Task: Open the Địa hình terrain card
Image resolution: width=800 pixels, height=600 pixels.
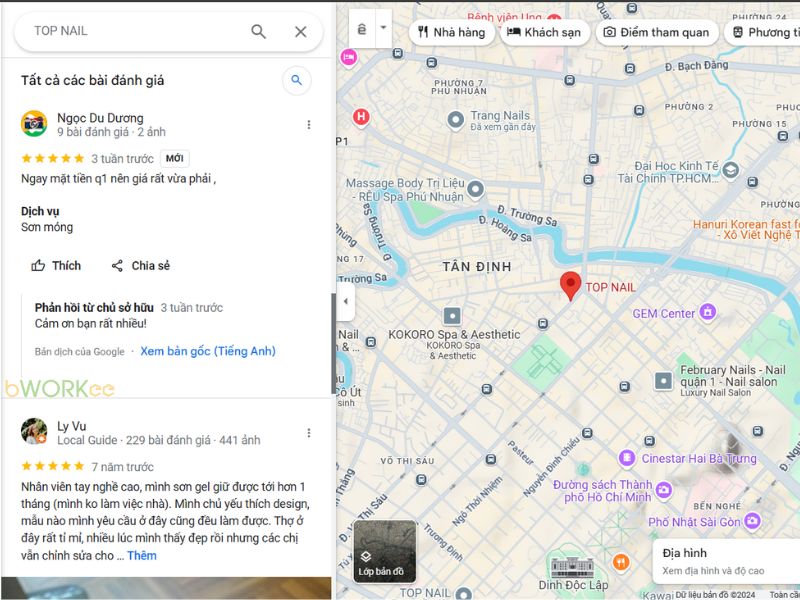Action: tap(727, 561)
